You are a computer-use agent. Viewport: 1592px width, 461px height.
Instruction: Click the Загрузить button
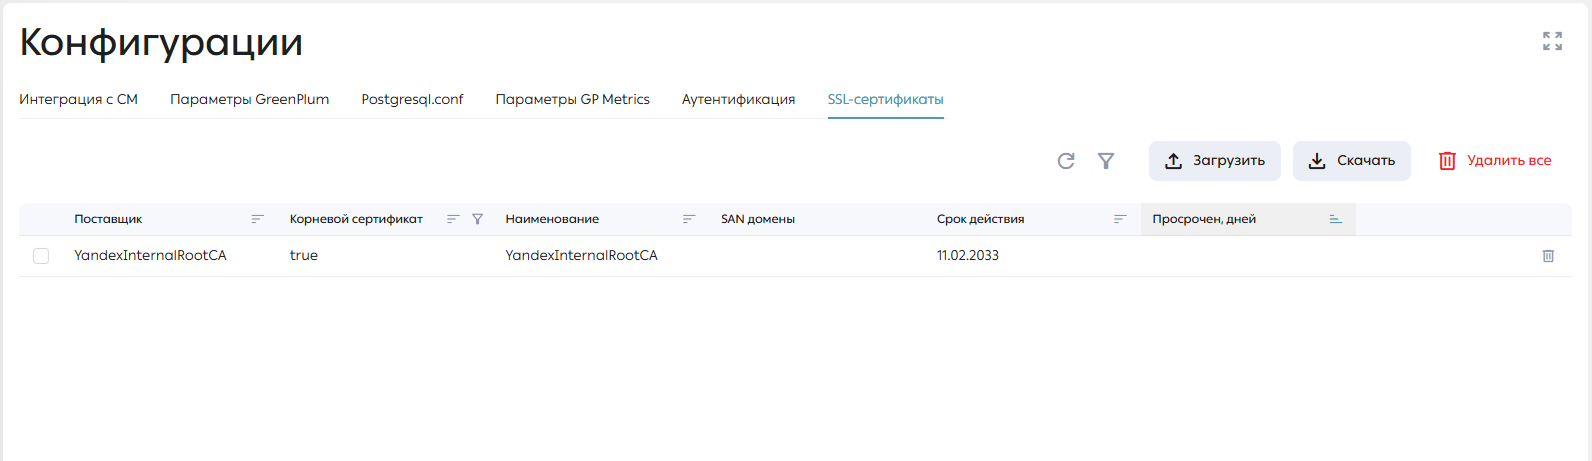(1215, 161)
